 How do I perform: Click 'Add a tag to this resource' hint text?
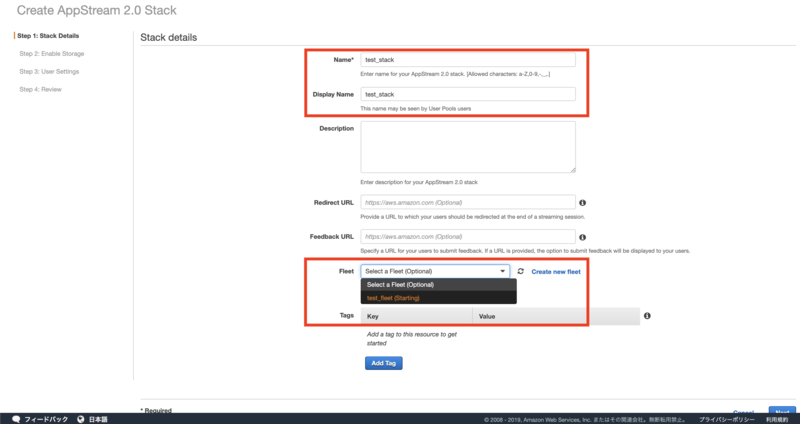[x=412, y=339]
